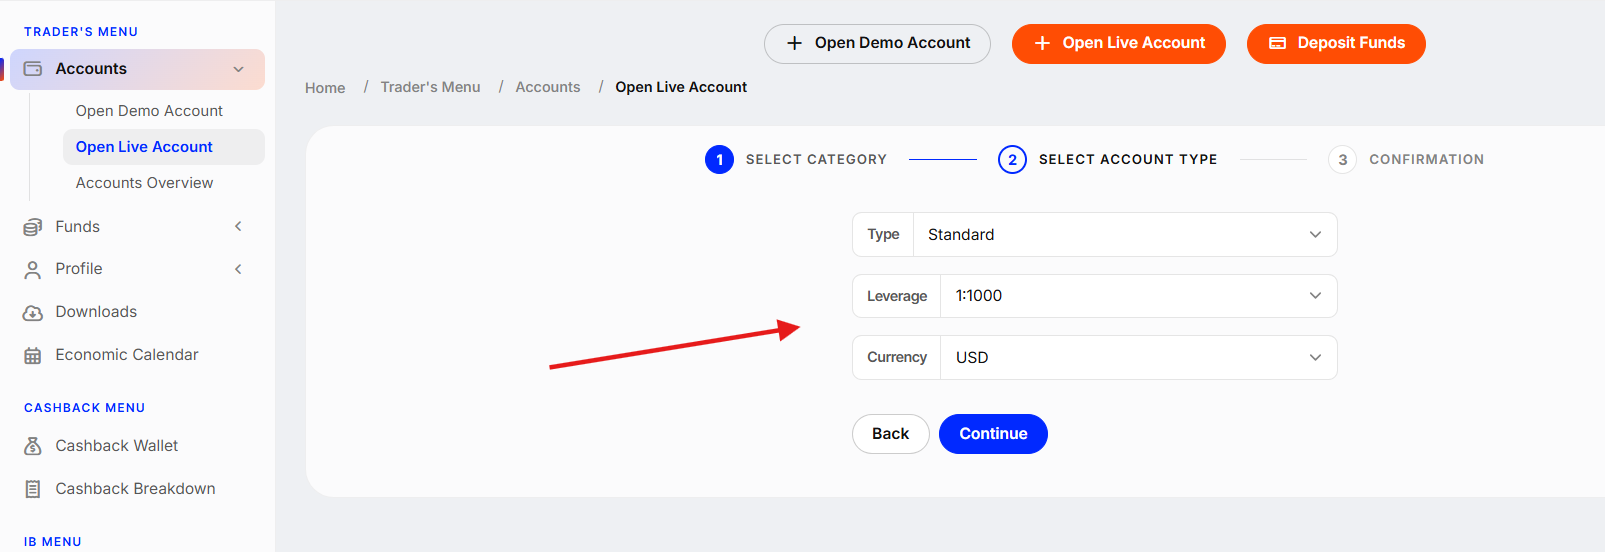The image size is (1605, 552).
Task: Click the Economic Calendar icon
Action: pyautogui.click(x=33, y=356)
